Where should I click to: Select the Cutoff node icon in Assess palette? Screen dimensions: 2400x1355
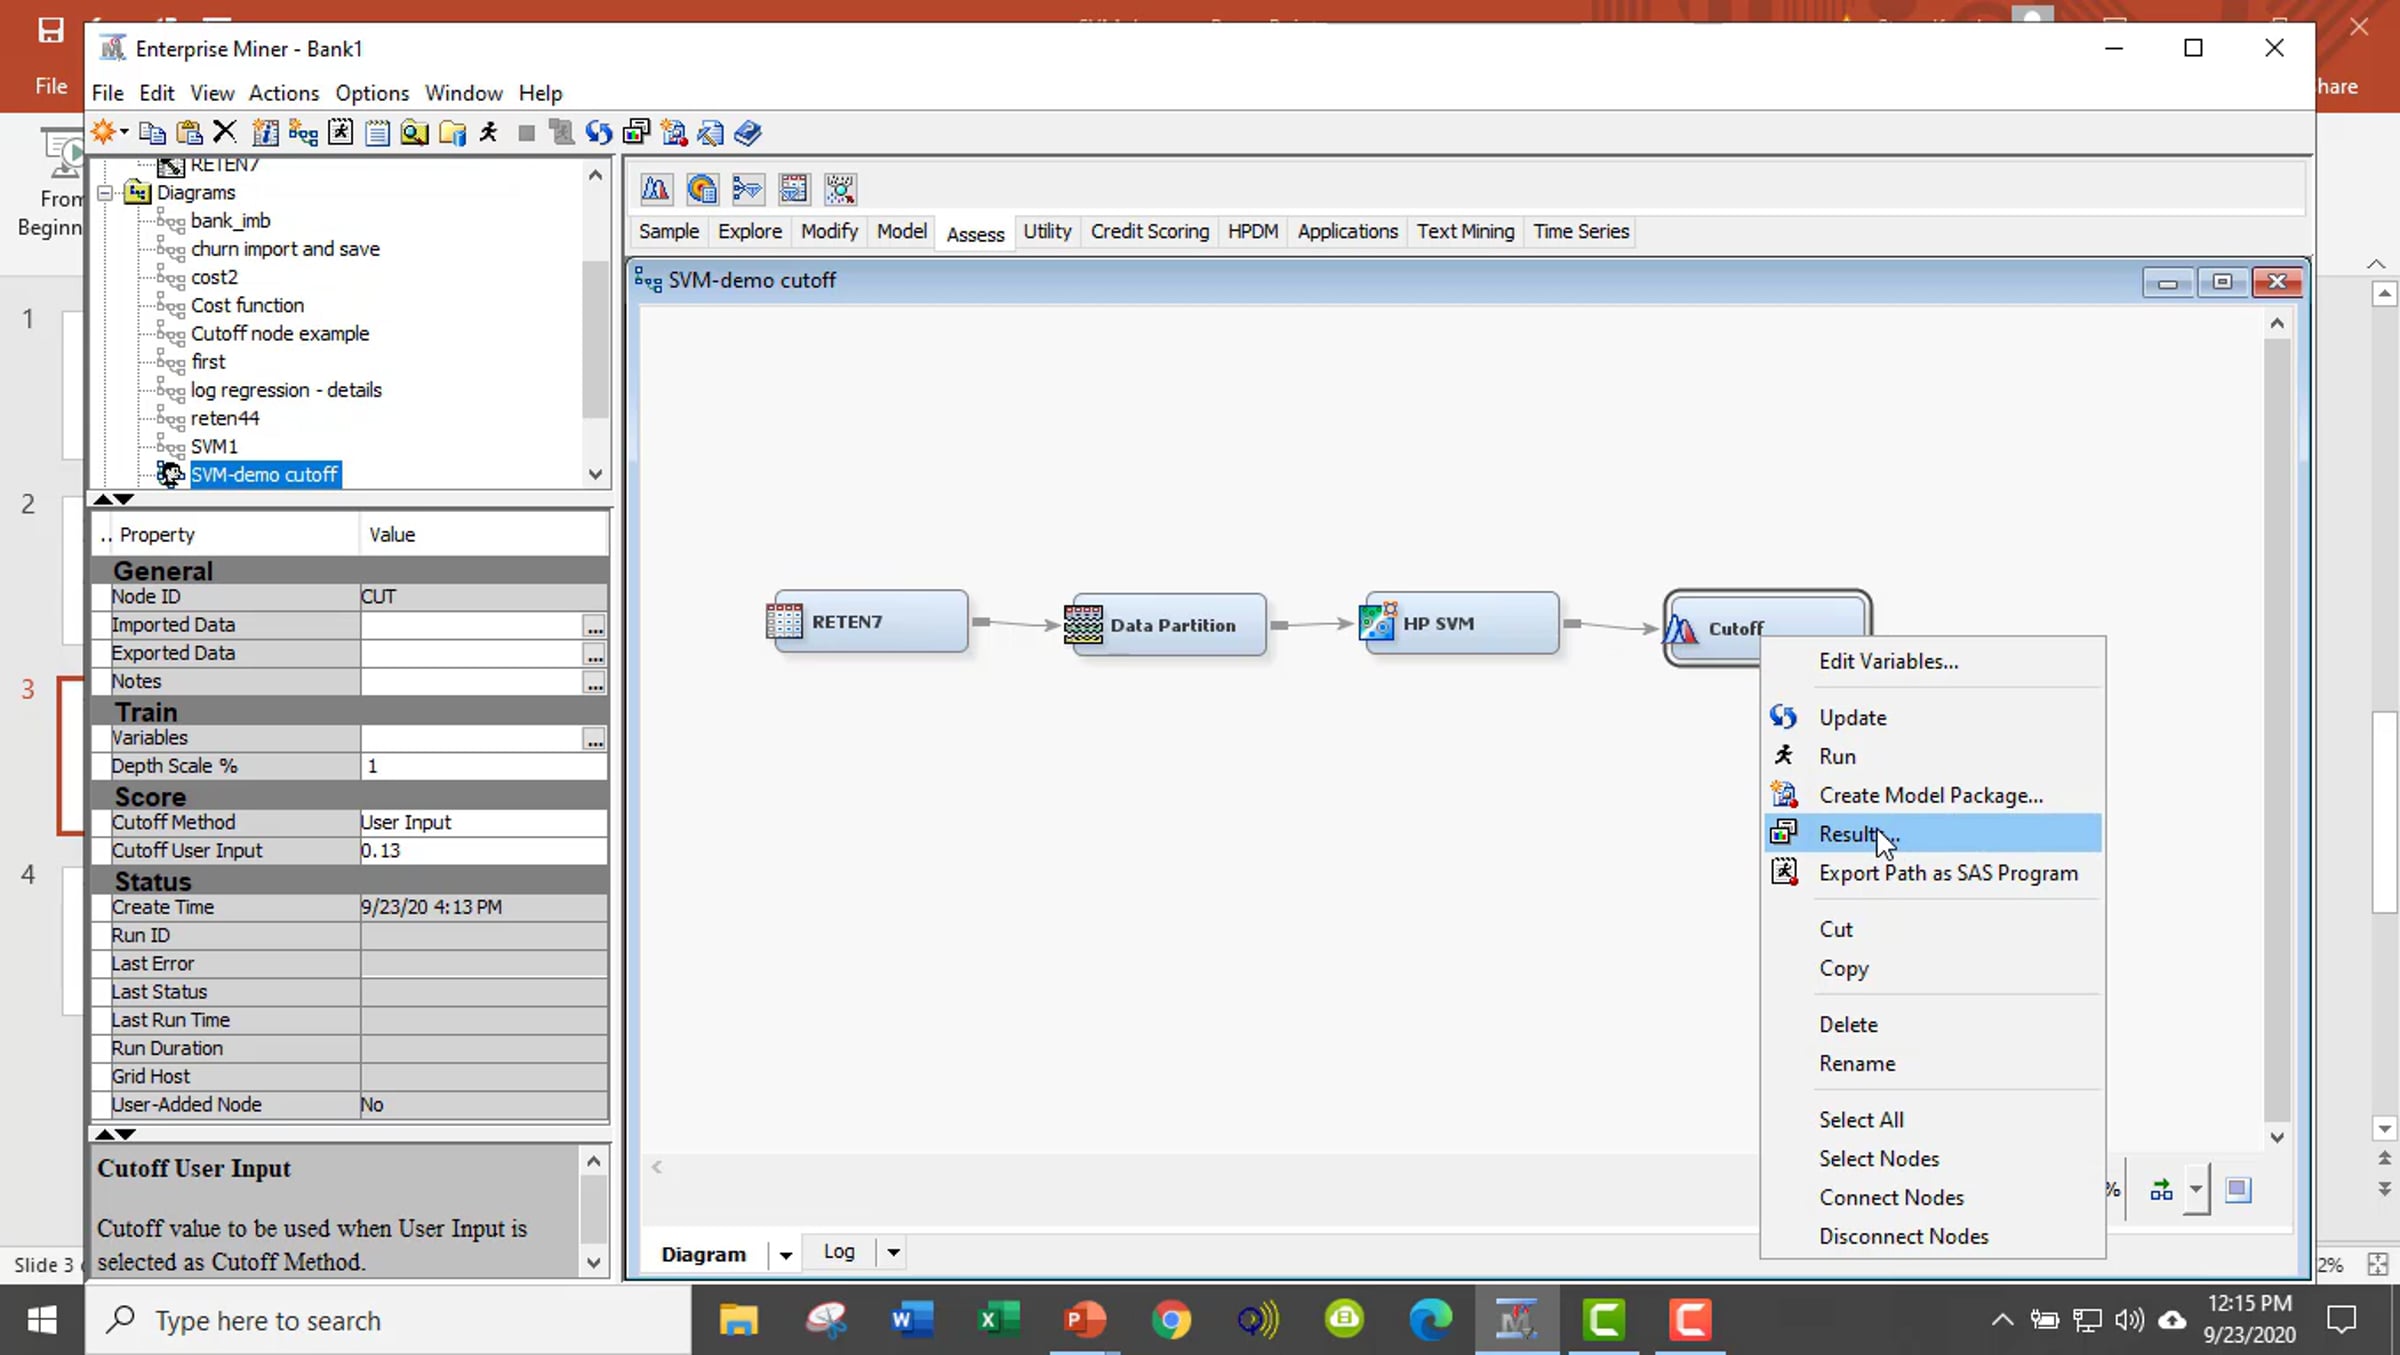pyautogui.click(x=655, y=189)
